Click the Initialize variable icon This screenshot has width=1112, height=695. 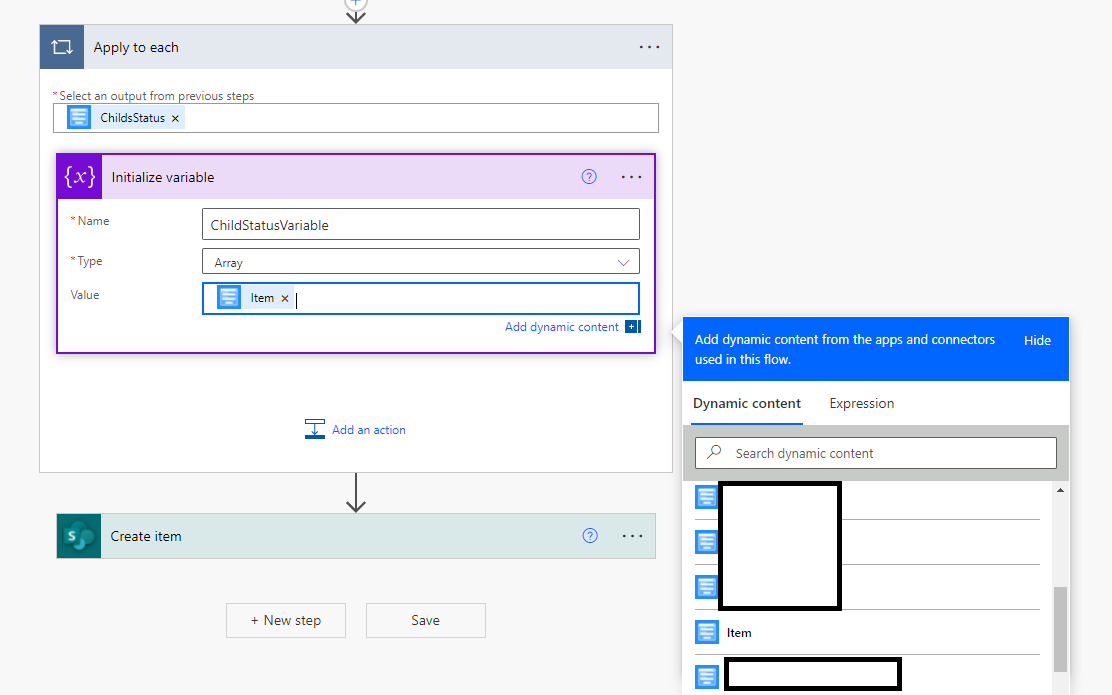coord(80,177)
